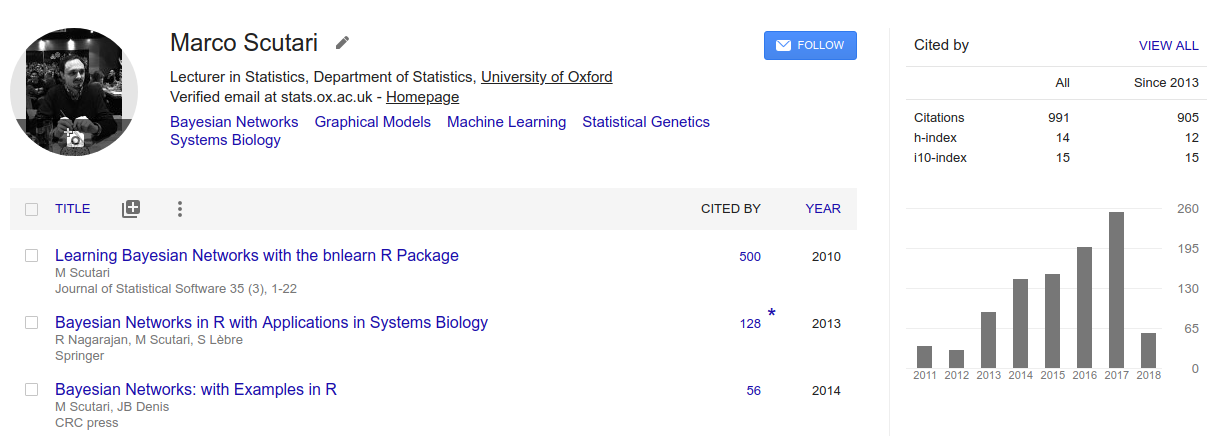Open Learning Bayesian Networks with bnlearn article
The width and height of the screenshot is (1221, 436).
click(257, 255)
